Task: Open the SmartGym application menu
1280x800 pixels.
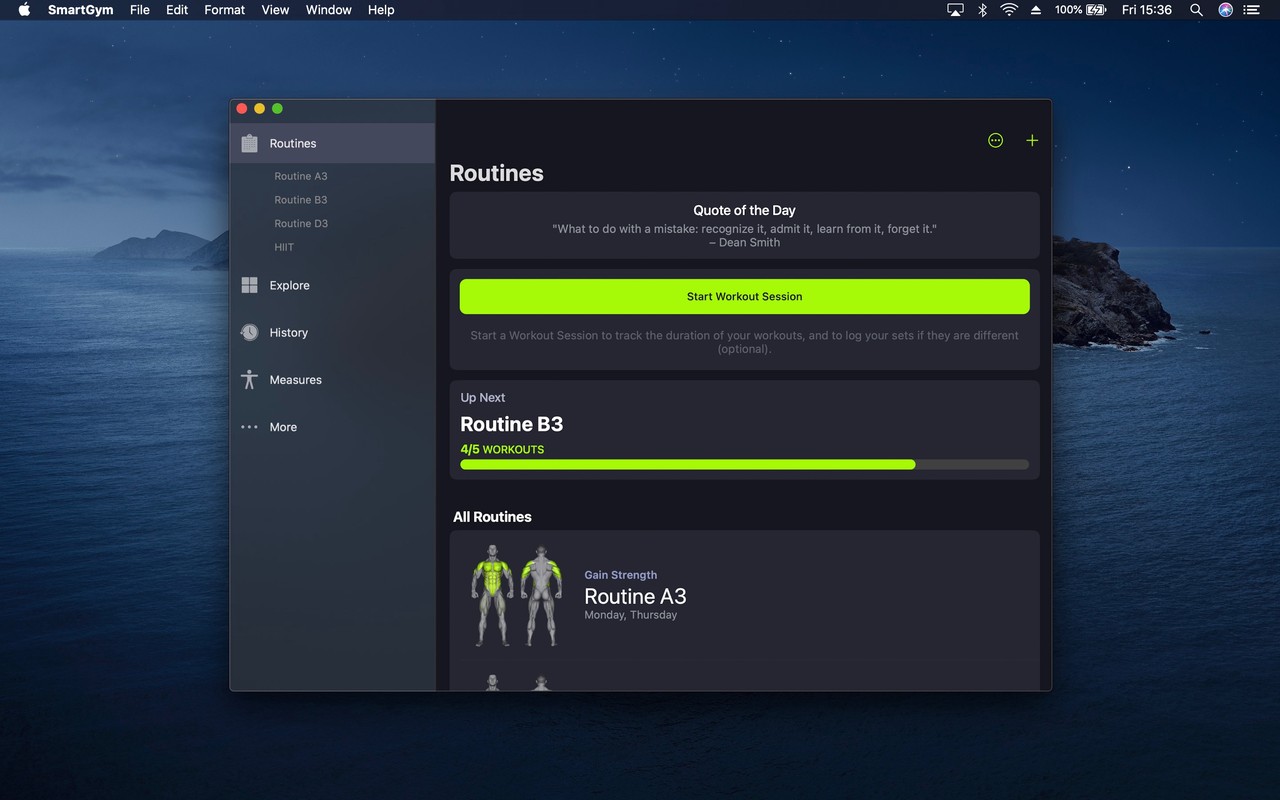Action: (x=80, y=10)
